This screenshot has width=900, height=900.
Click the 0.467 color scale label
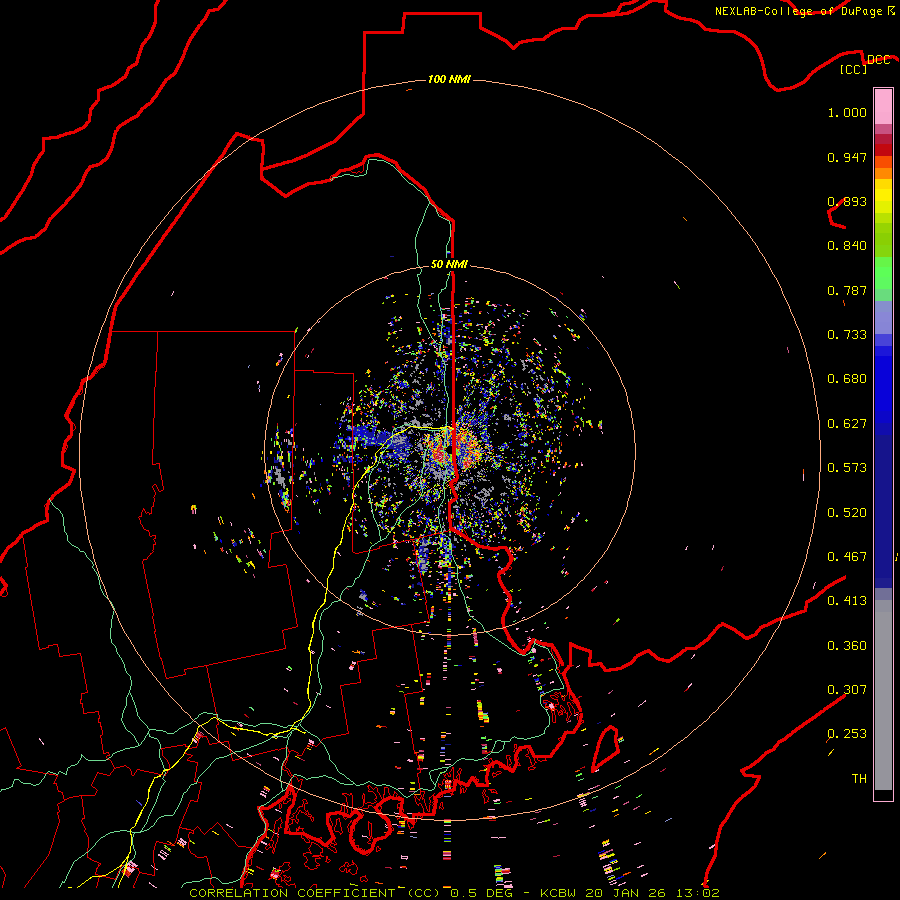847,557
